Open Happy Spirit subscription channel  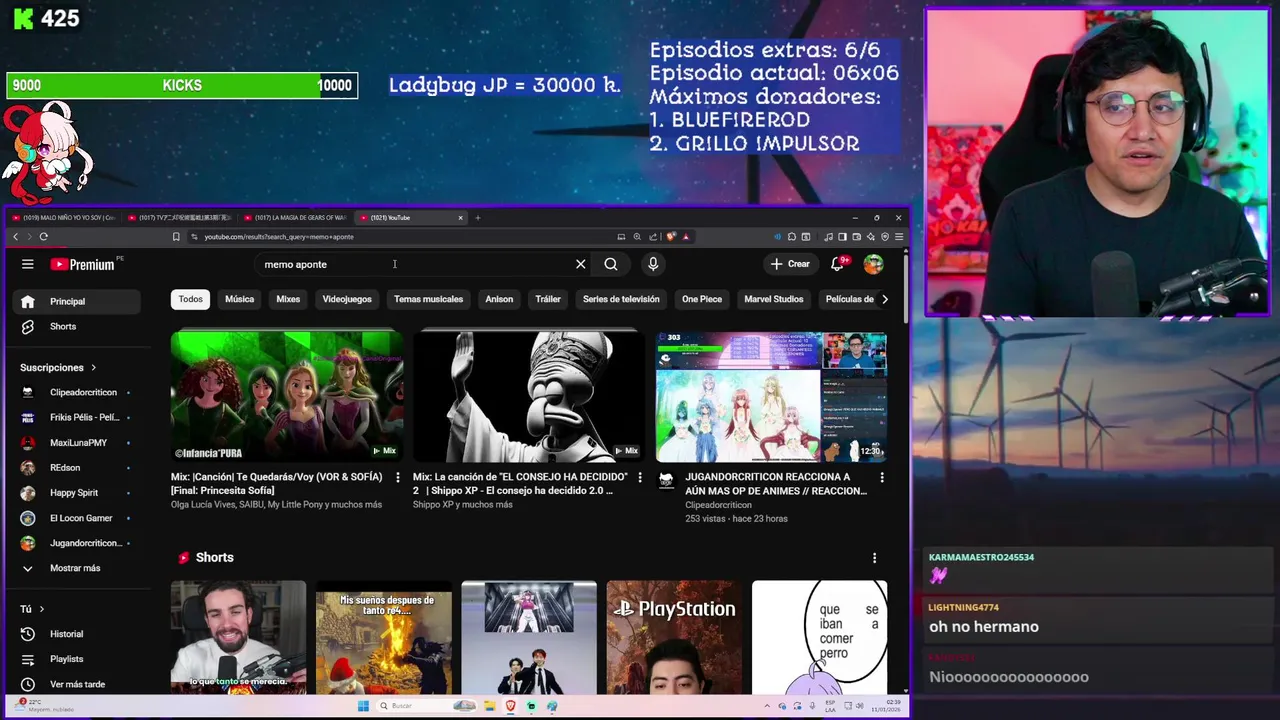point(78,493)
